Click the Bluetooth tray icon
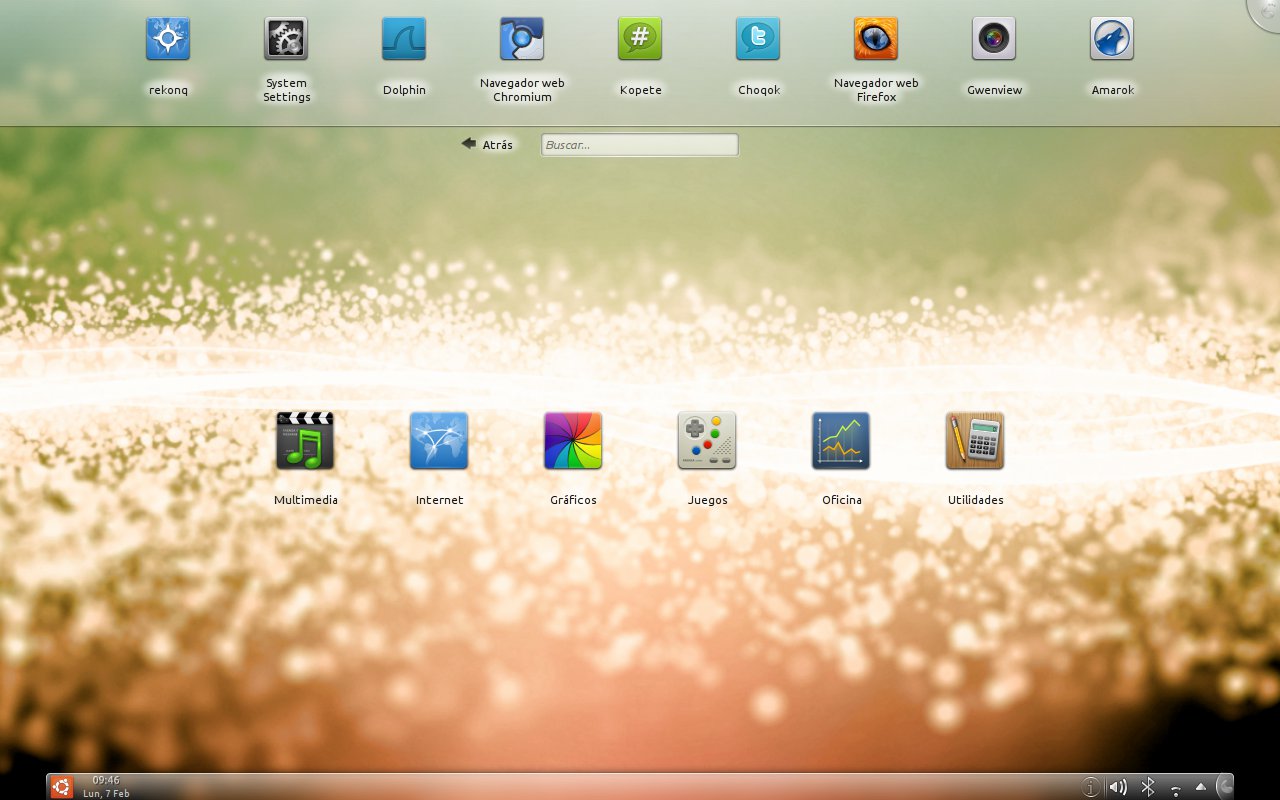The width and height of the screenshot is (1280, 800). tap(1148, 788)
